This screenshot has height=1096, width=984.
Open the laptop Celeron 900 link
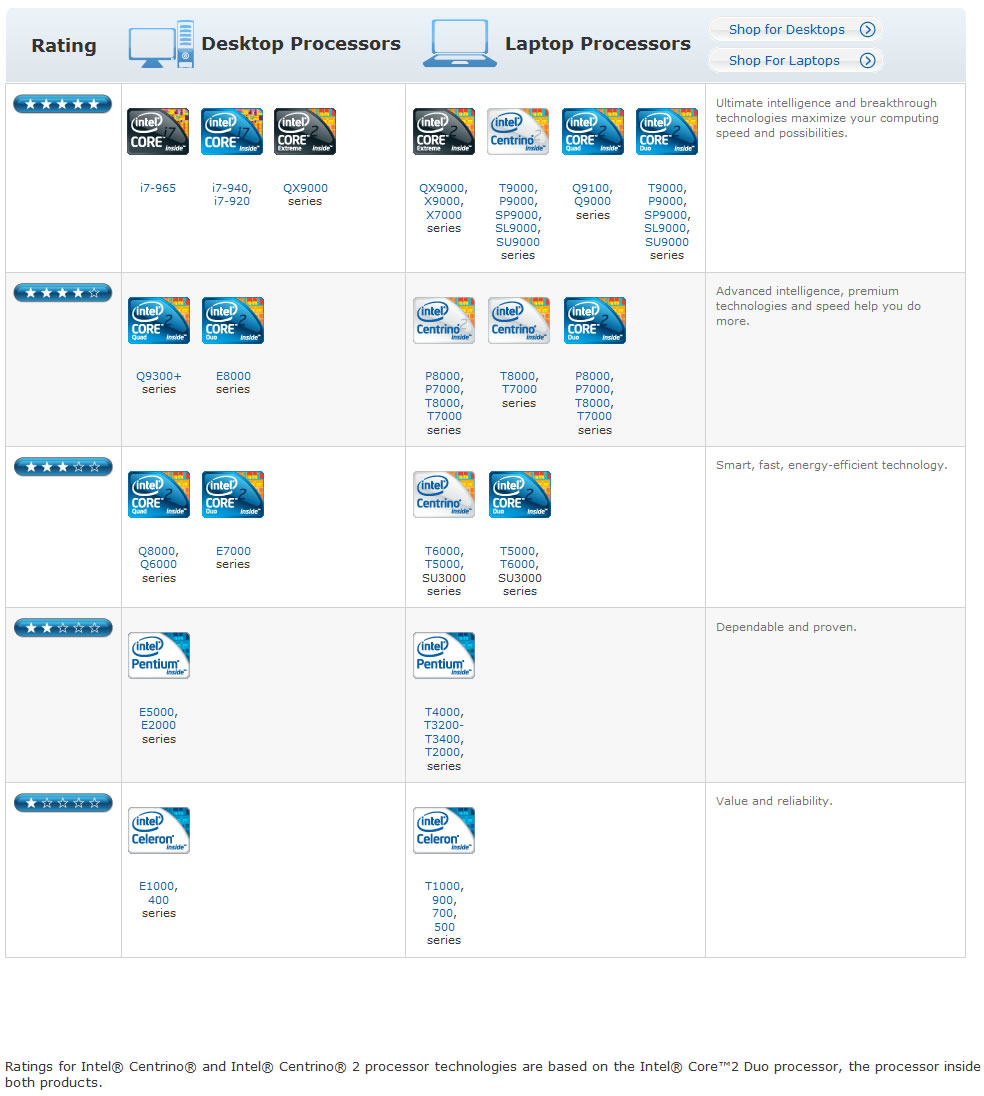(x=444, y=900)
